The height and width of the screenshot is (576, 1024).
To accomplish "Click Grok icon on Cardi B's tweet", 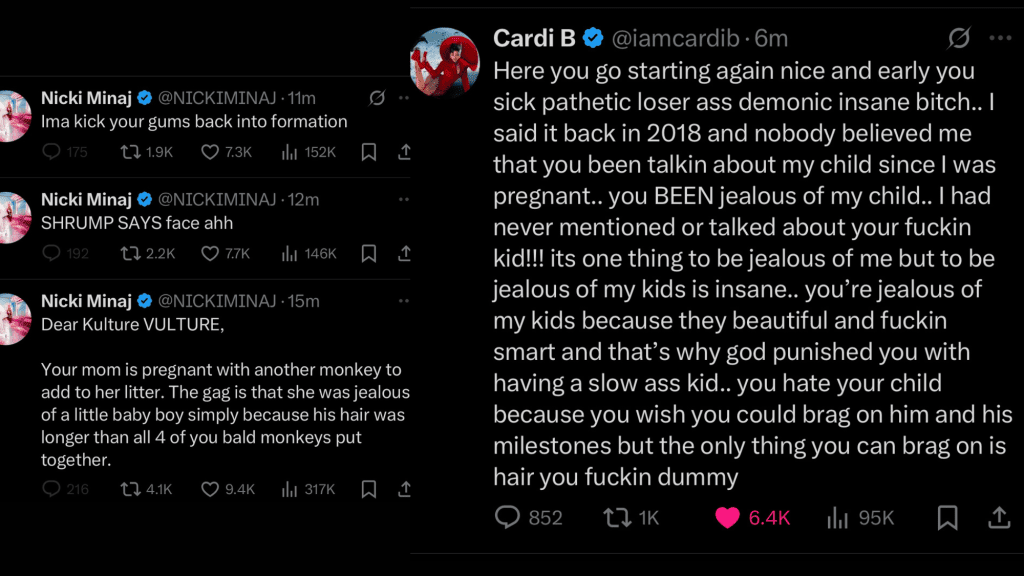I will [958, 39].
